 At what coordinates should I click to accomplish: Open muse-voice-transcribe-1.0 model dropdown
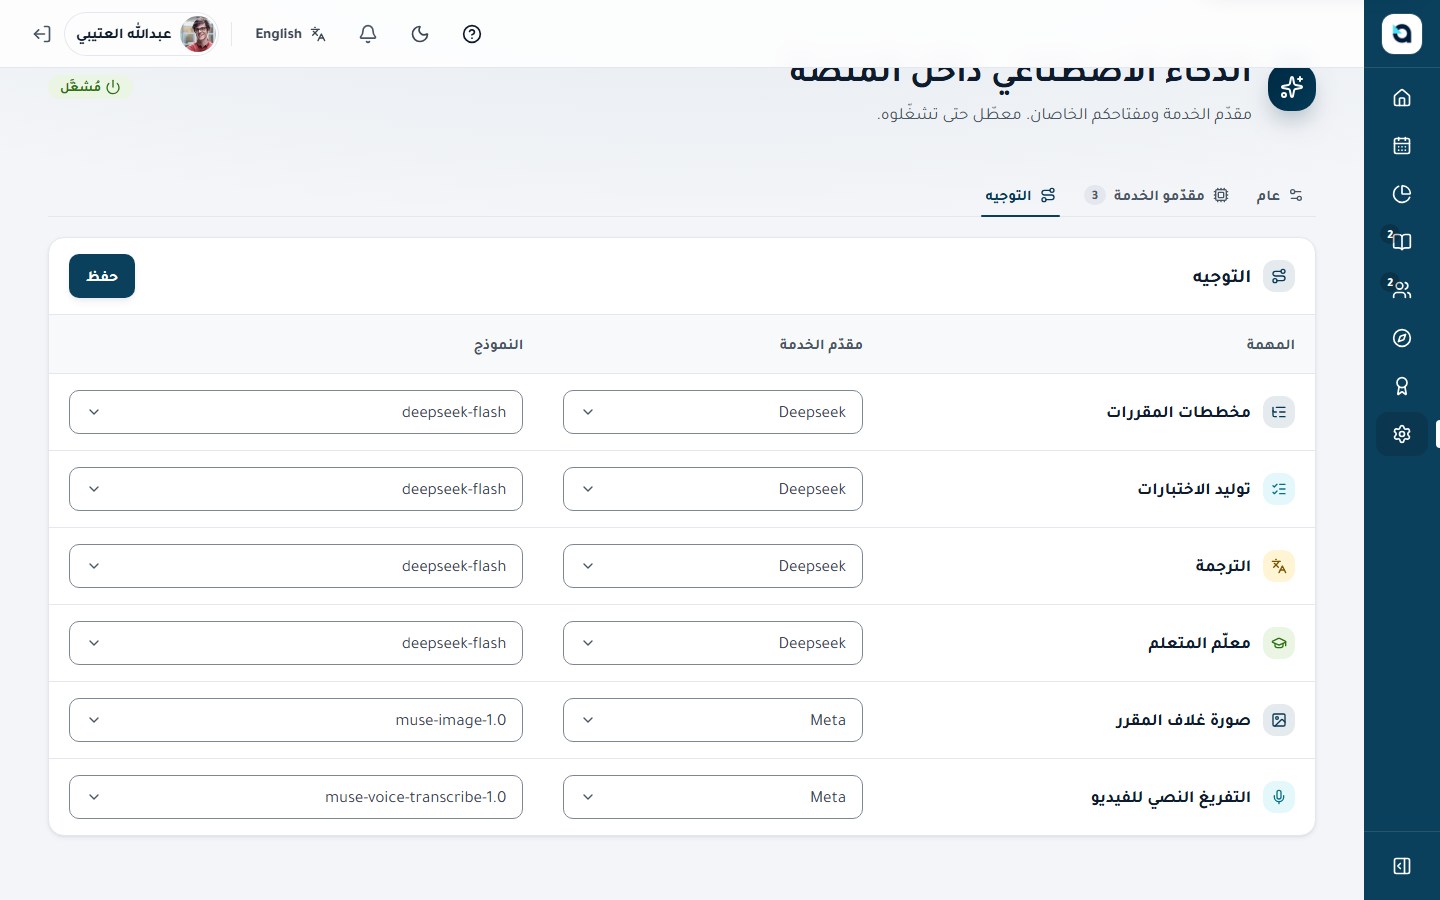(x=296, y=797)
